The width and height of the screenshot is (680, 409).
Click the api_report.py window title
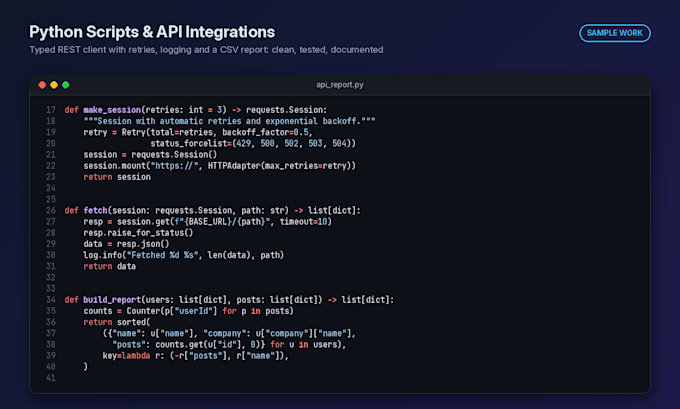coord(340,85)
